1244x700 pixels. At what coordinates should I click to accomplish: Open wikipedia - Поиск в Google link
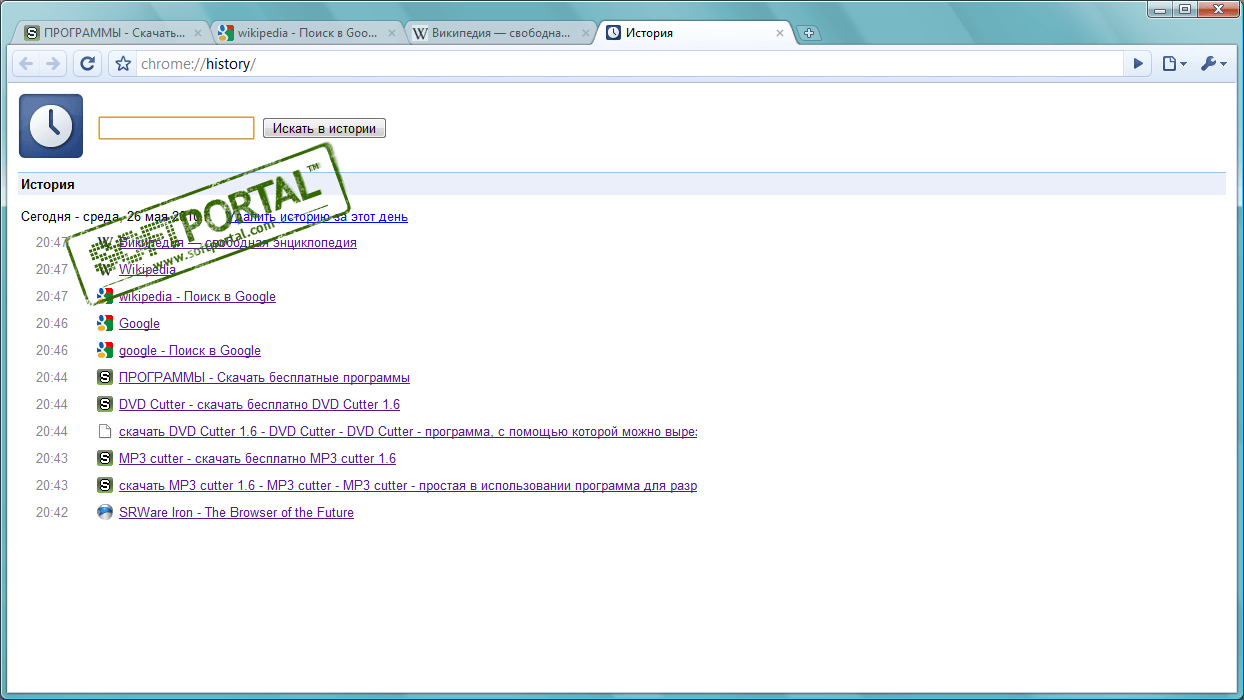tap(197, 296)
